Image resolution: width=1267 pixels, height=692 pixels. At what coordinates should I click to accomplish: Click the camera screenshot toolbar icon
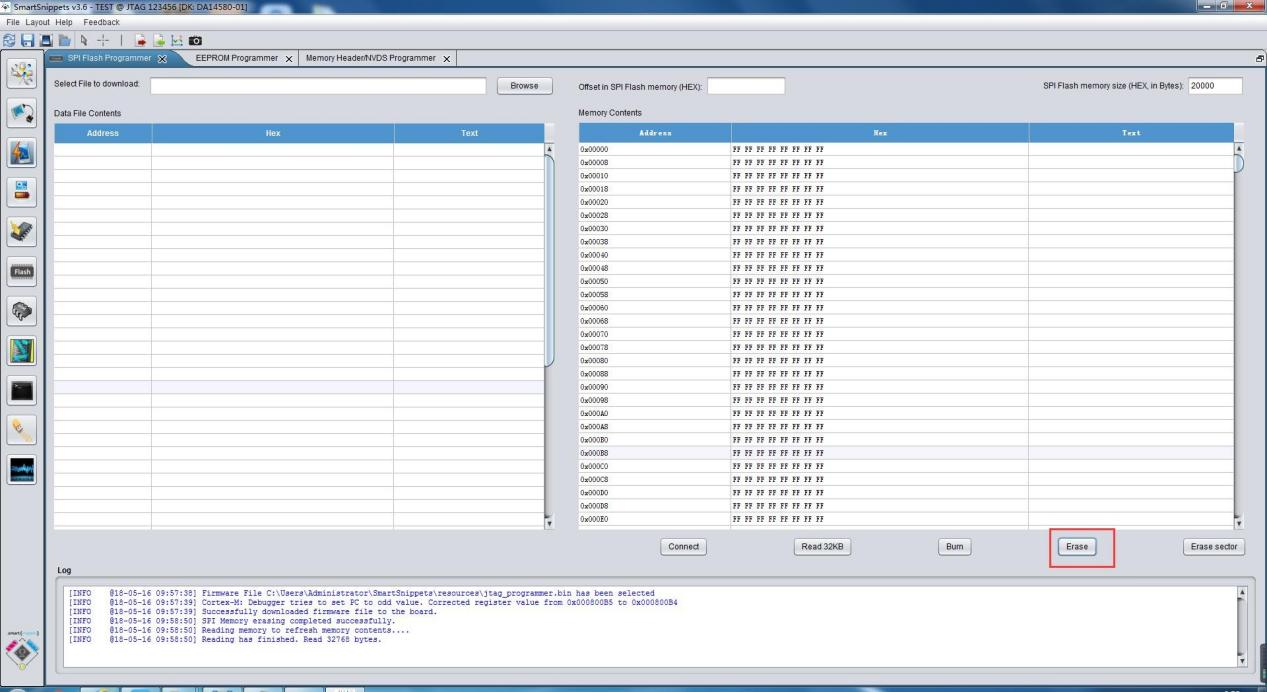(x=196, y=41)
